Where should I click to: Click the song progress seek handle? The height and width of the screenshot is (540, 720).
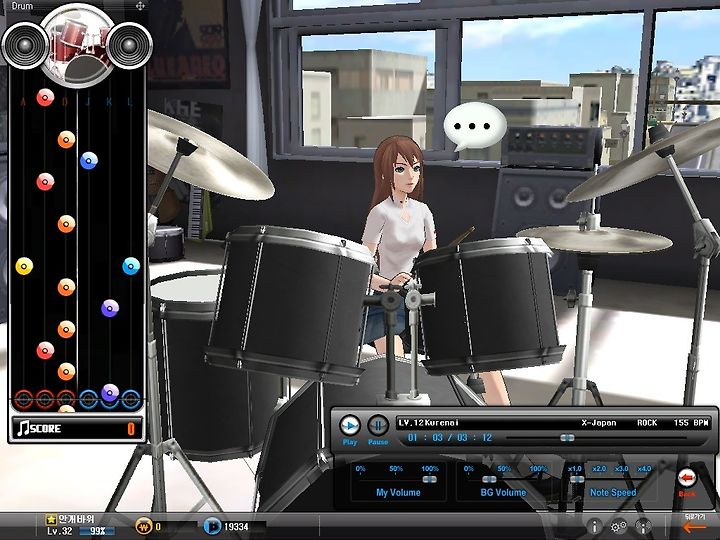(x=568, y=438)
